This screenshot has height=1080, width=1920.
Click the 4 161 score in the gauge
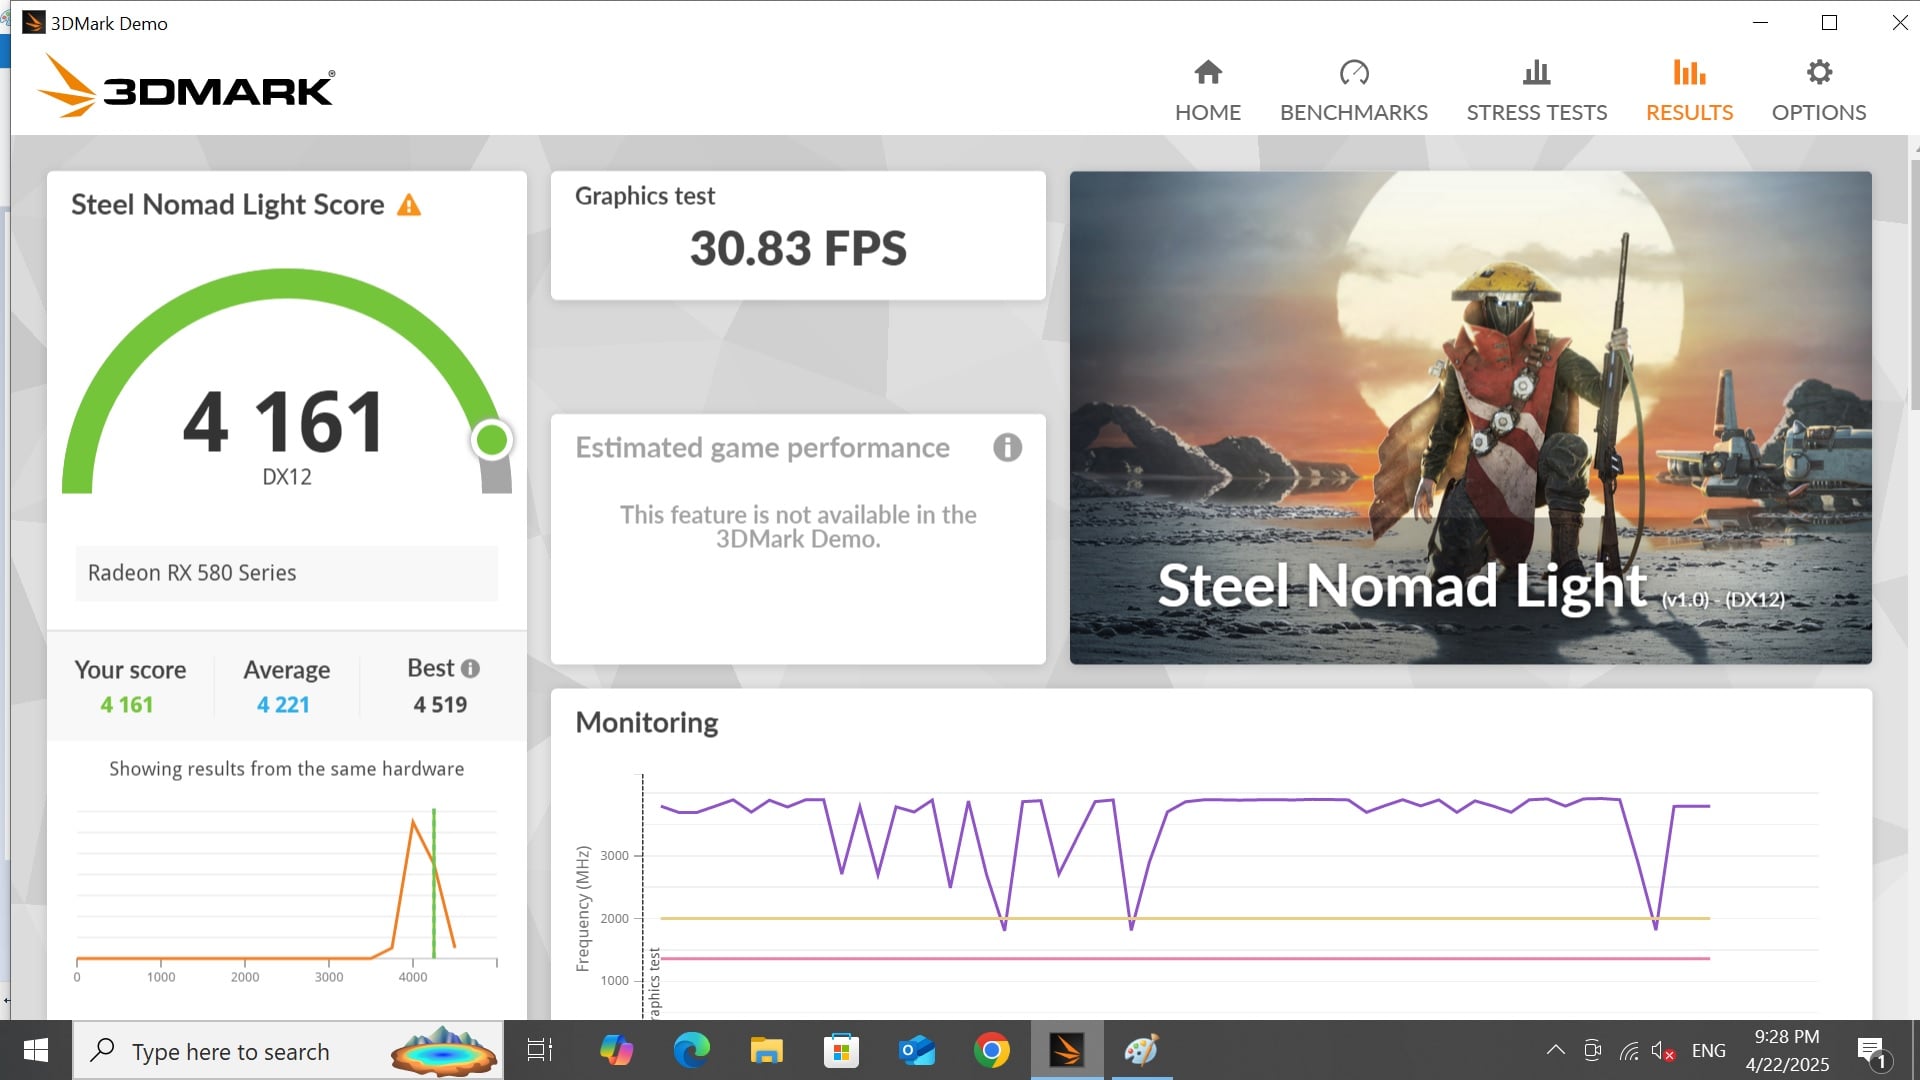pyautogui.click(x=284, y=422)
